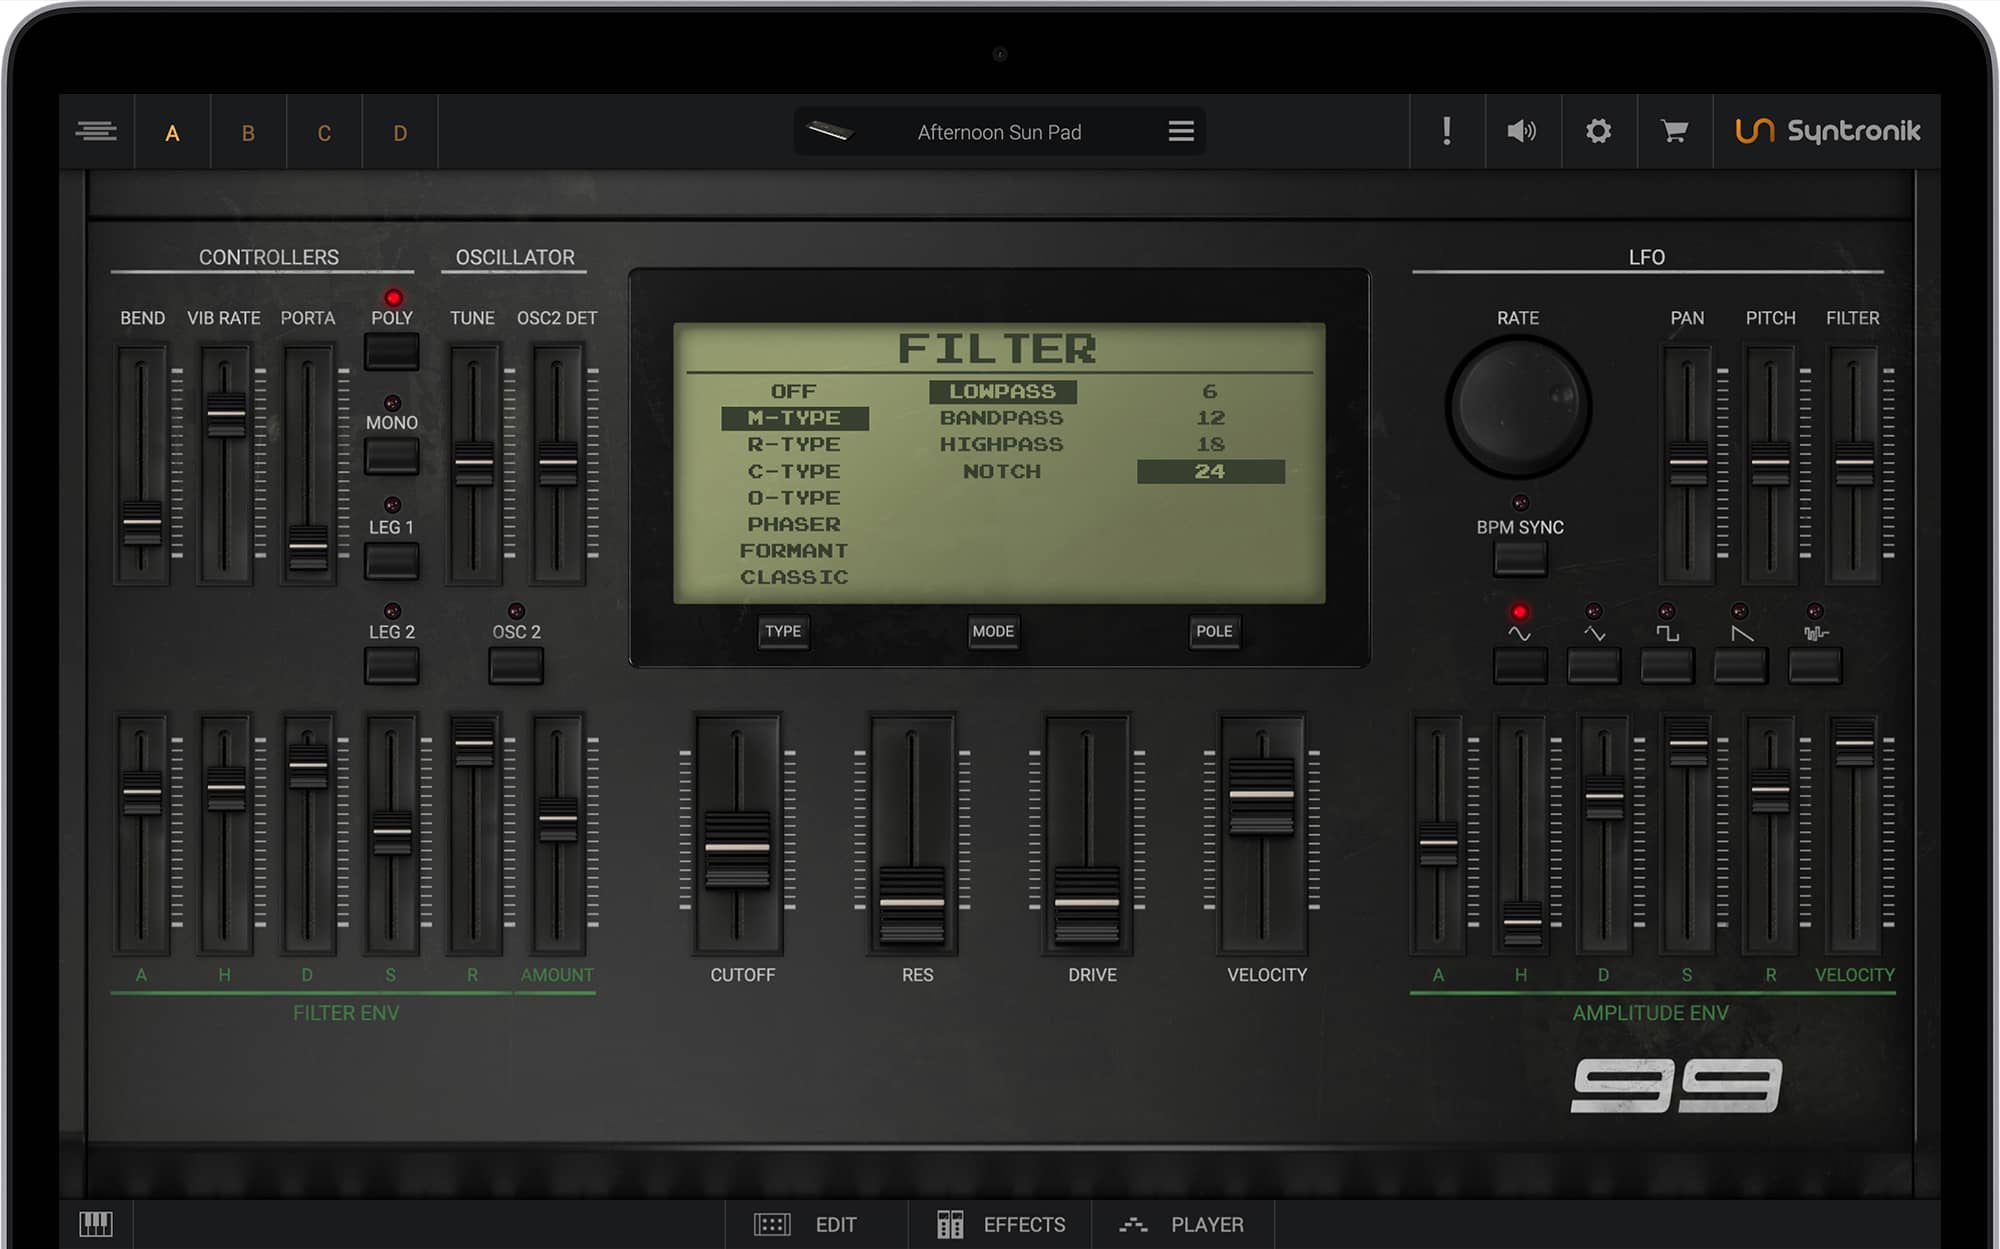Select the square LFO waveform button
This screenshot has width=2000, height=1249.
pyautogui.click(x=1667, y=666)
